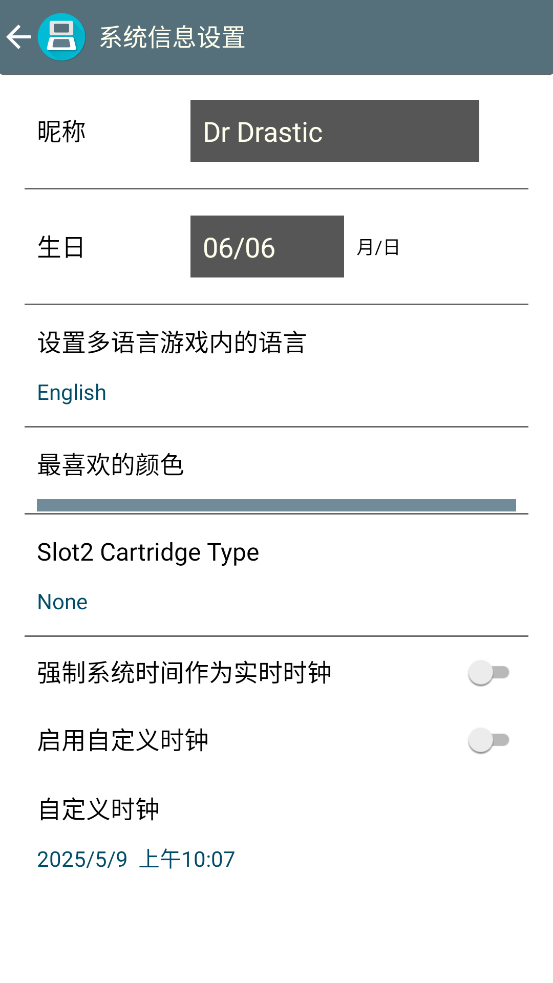Screen dimensions: 553x983
Task: Click the 06/06 birthday field
Action: pos(267,246)
